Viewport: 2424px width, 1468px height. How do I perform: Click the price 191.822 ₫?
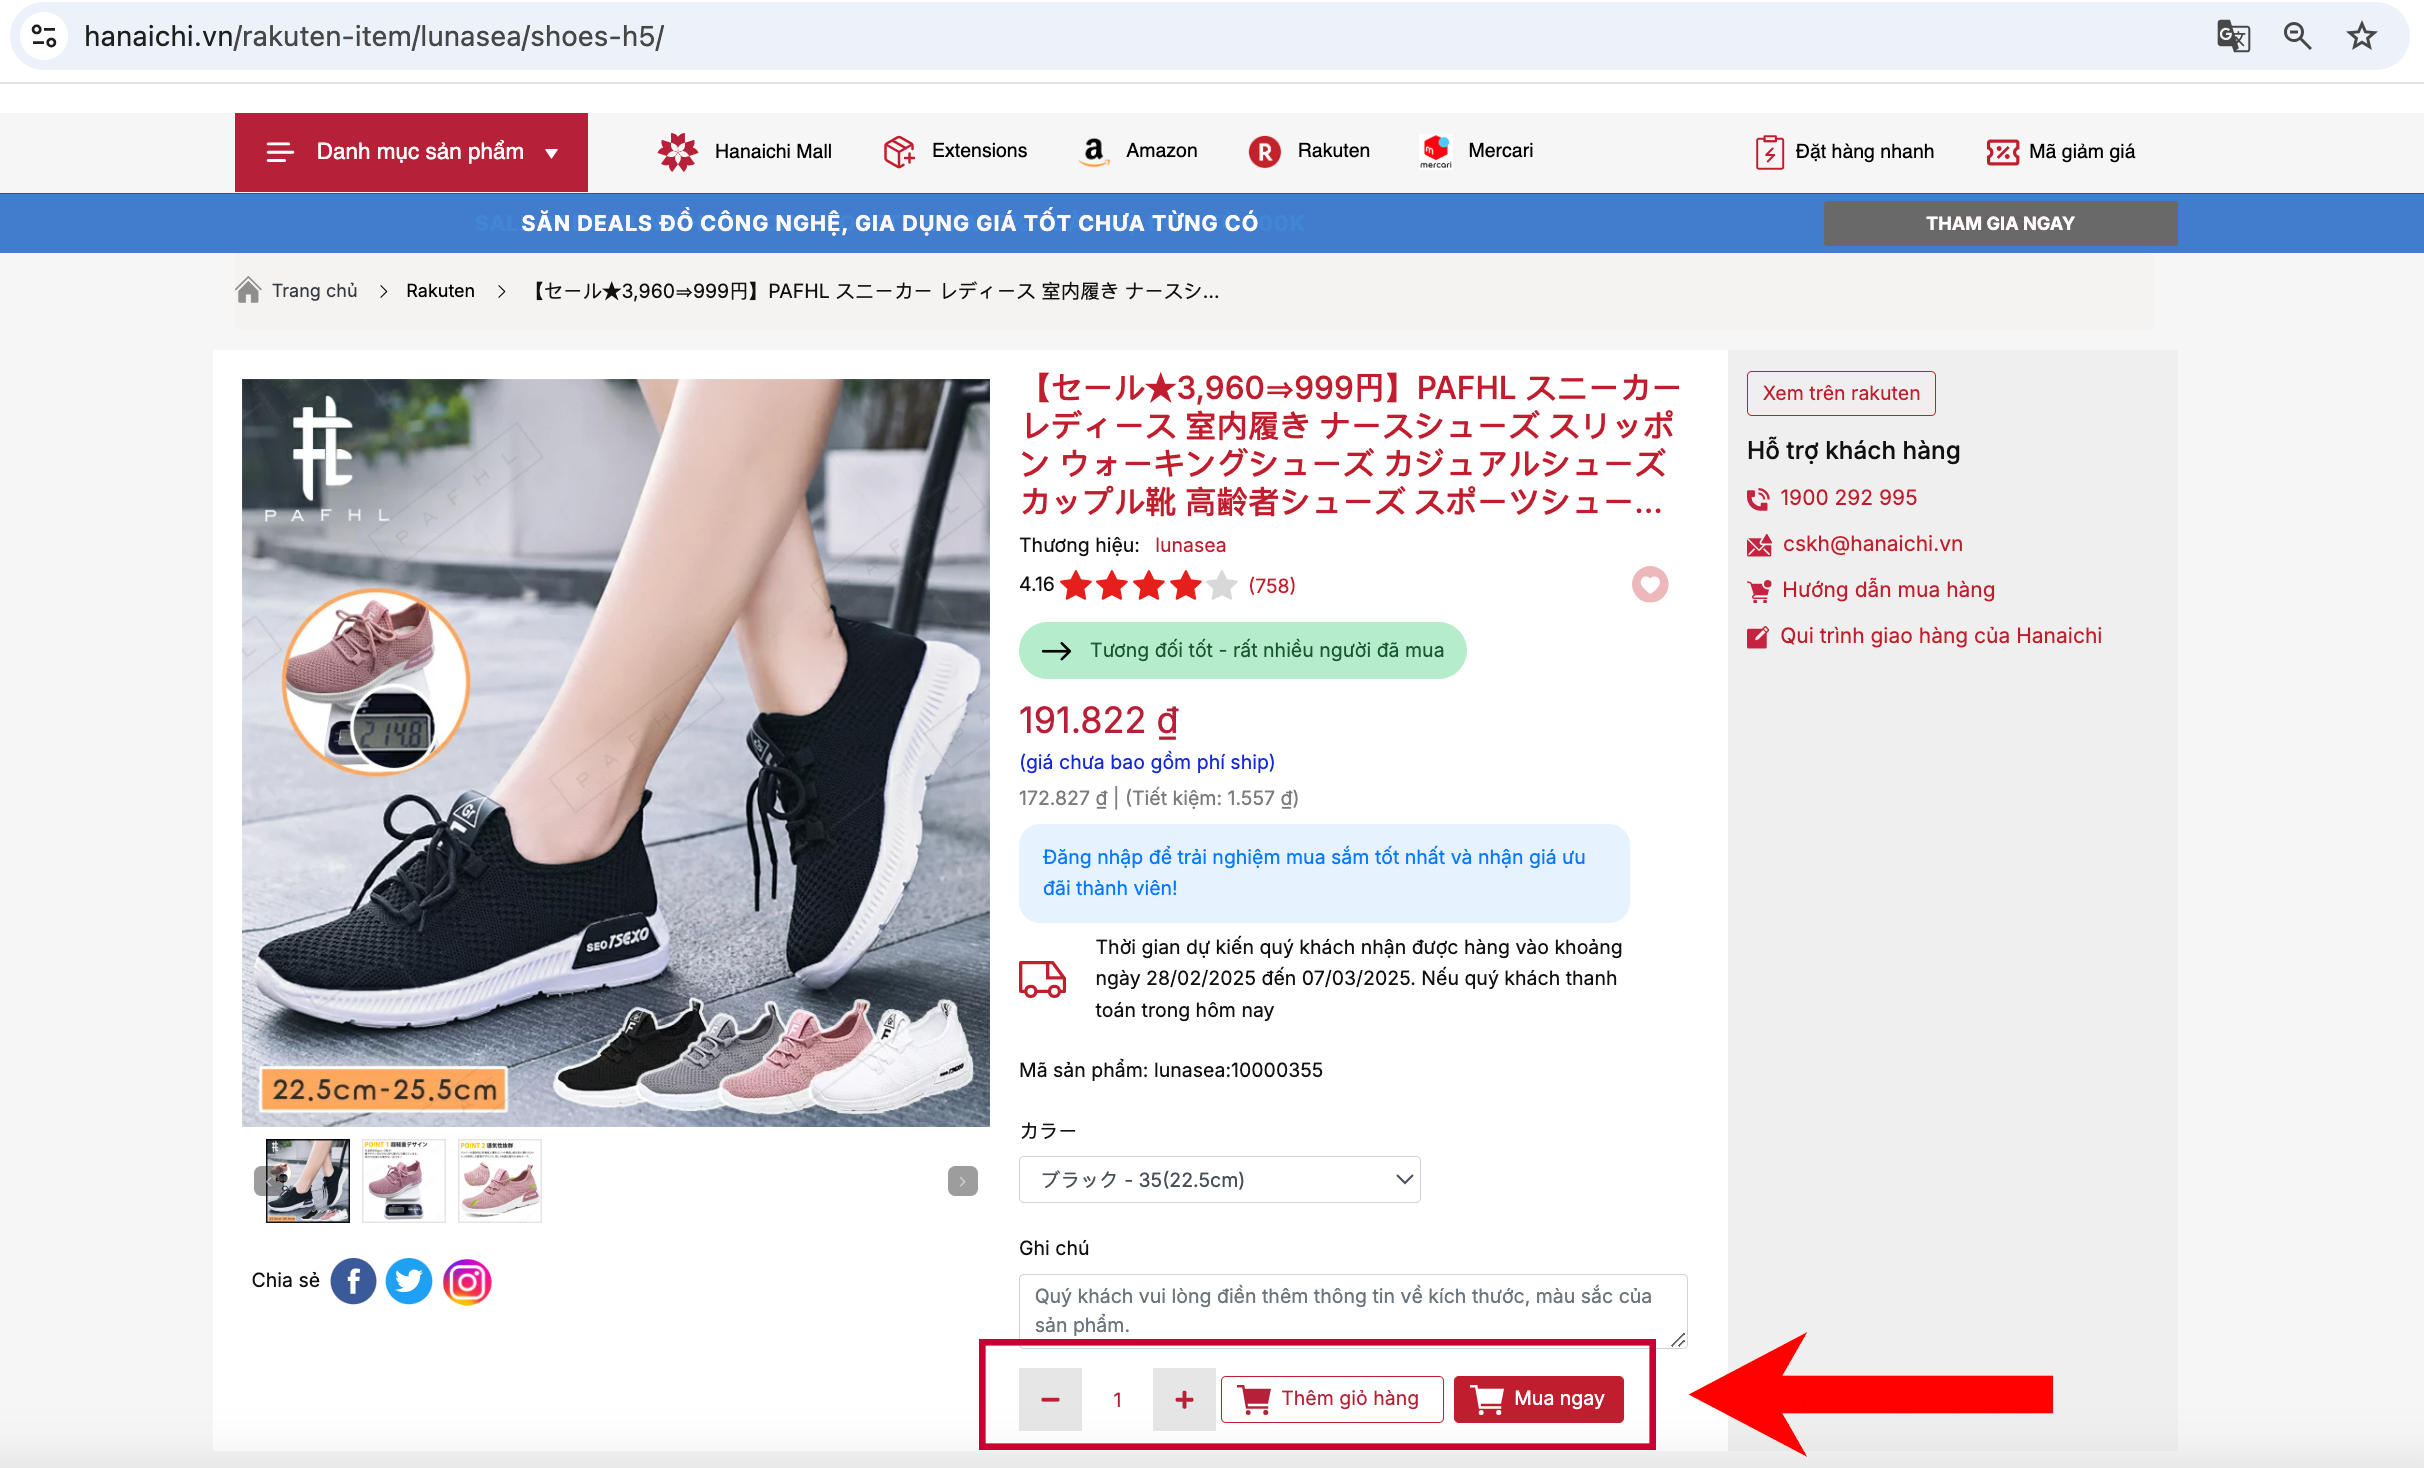1099,720
